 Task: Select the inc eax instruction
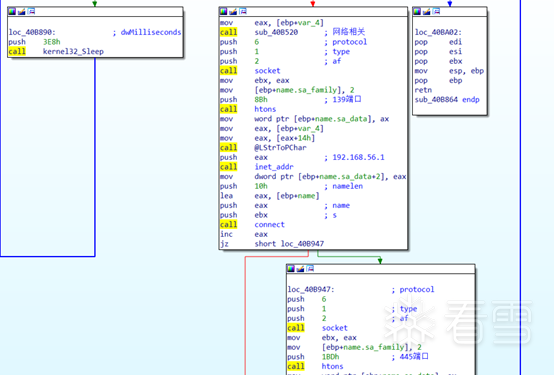pos(244,234)
